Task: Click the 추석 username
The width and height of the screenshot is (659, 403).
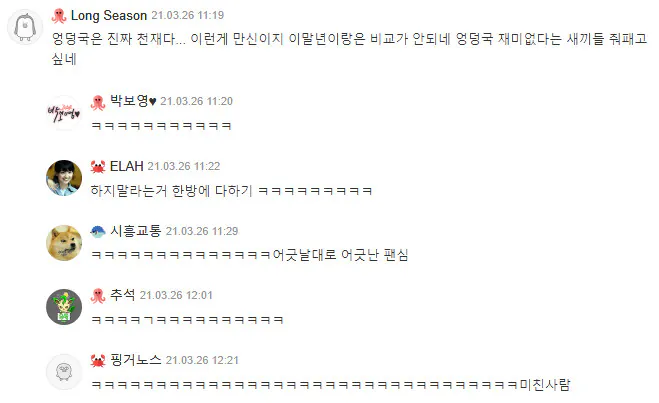Action: coord(122,295)
